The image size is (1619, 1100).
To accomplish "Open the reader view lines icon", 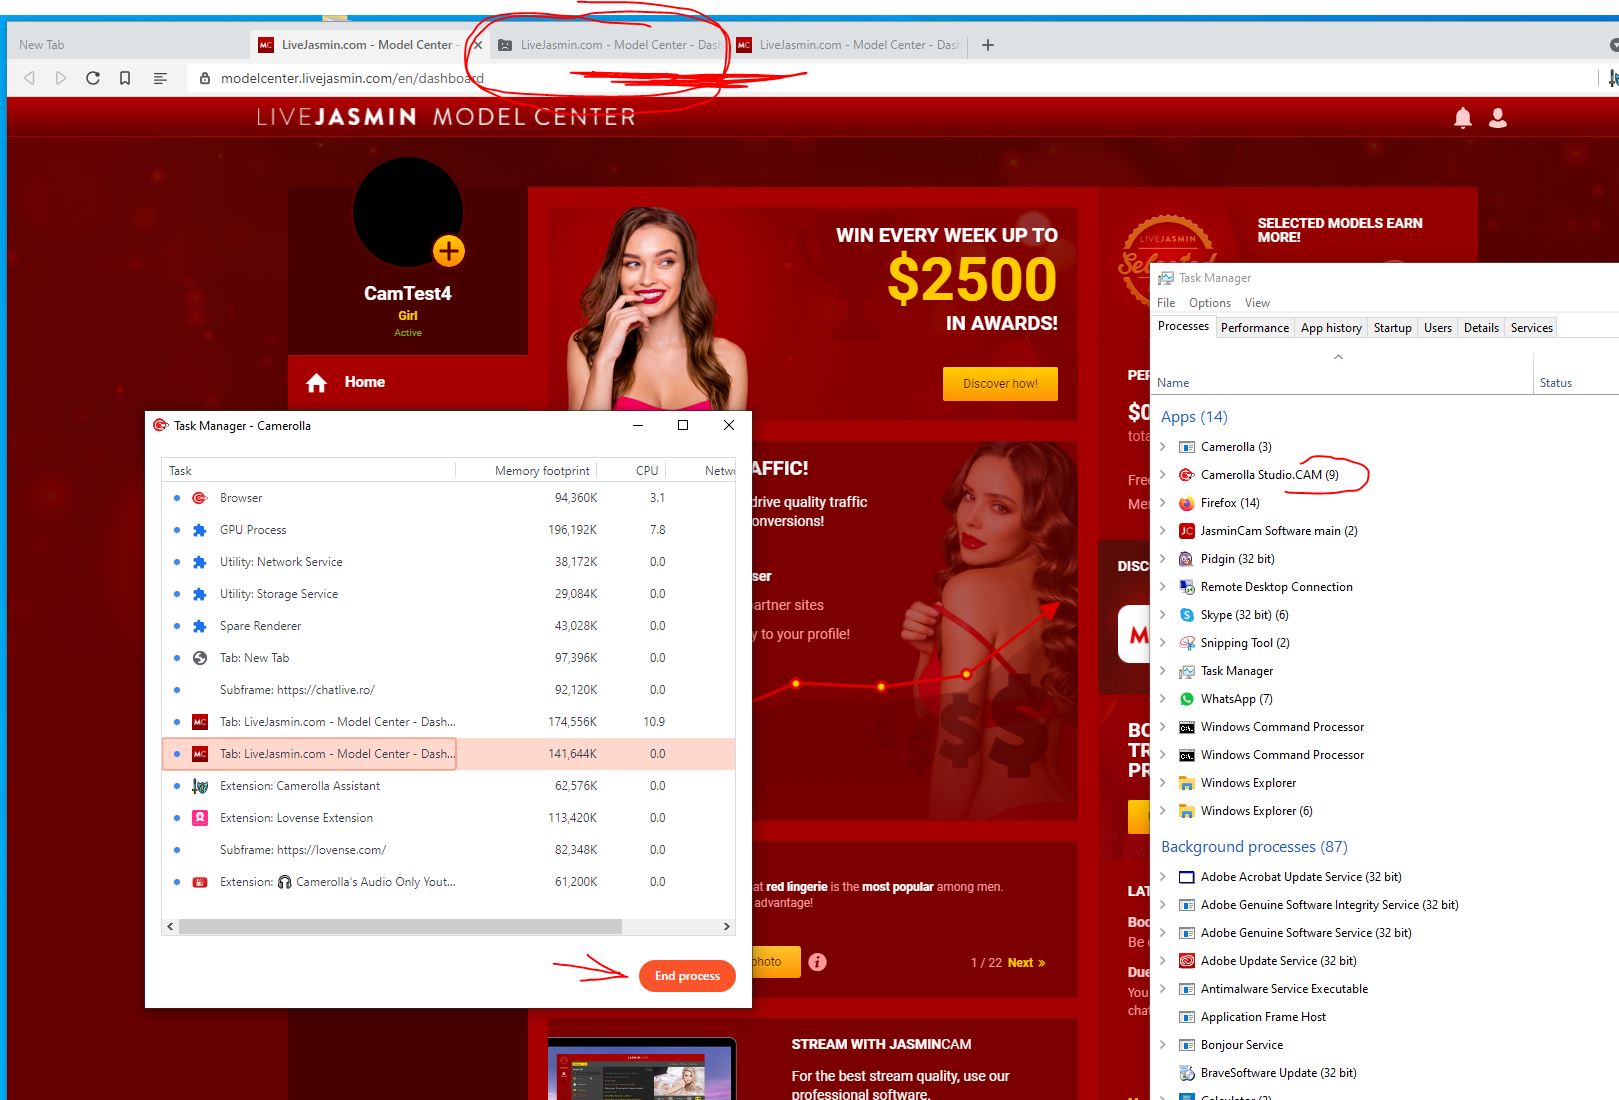I will pyautogui.click(x=160, y=78).
